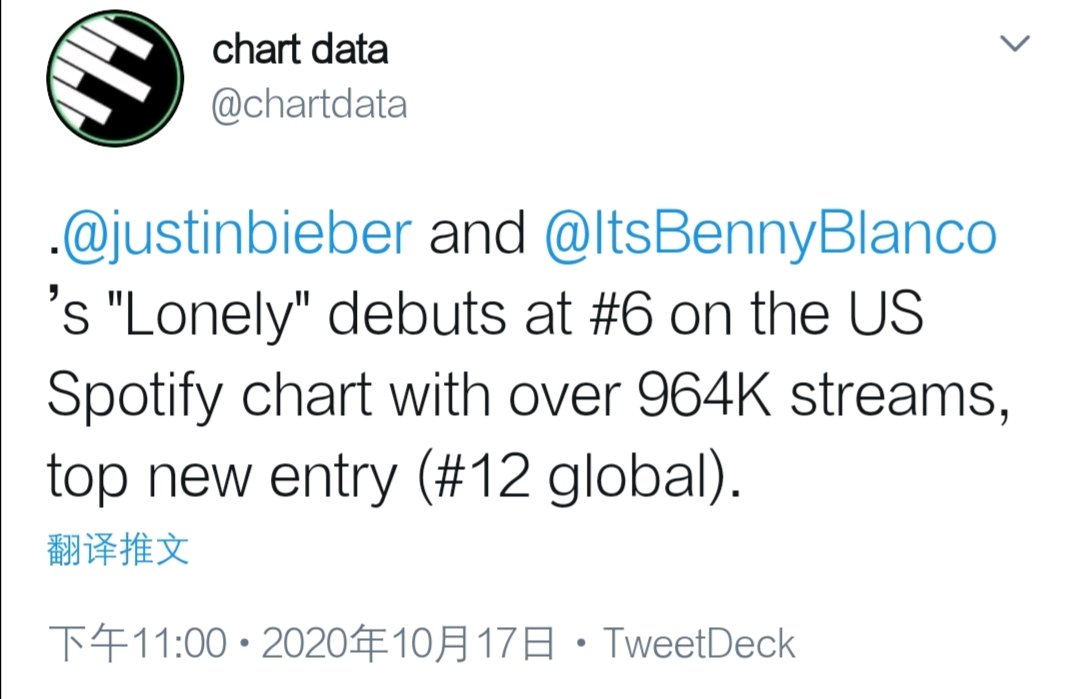Click the 翻译推文 translate tweet link
This screenshot has height=699, width=1080.
click(118, 550)
